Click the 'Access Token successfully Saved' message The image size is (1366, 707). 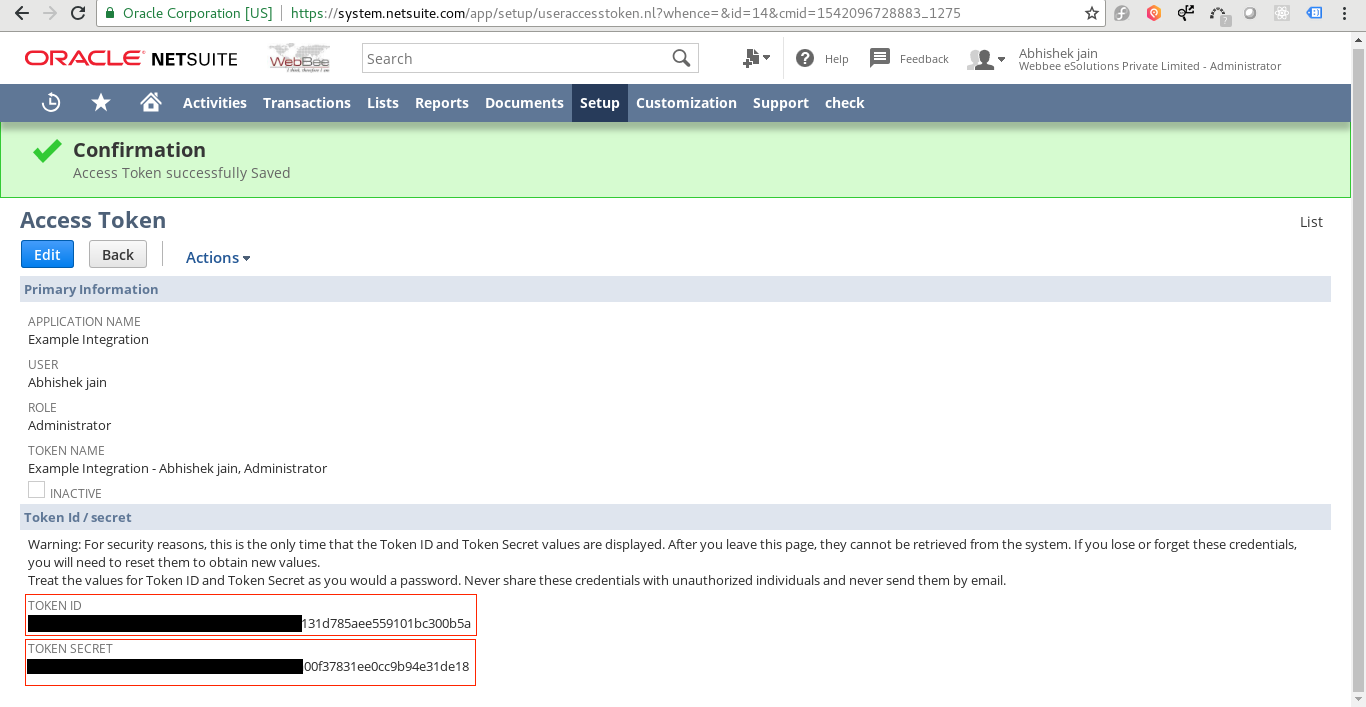pos(182,173)
